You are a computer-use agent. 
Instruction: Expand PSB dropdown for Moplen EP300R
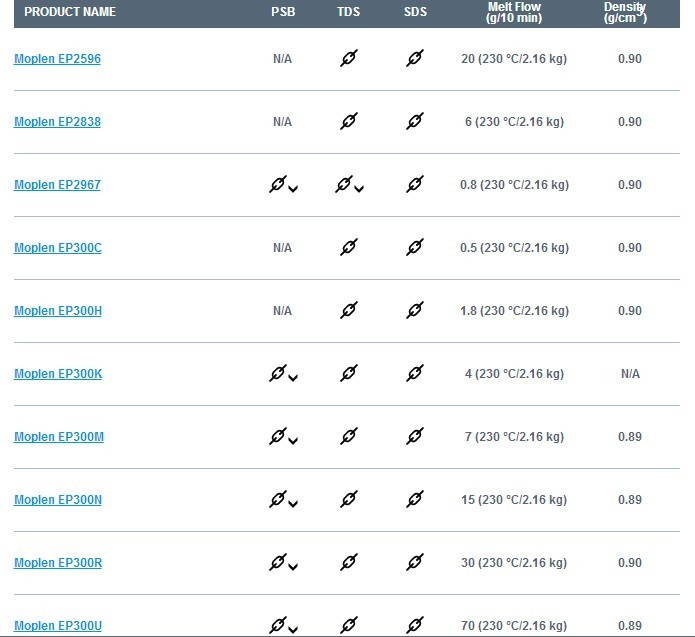293,567
